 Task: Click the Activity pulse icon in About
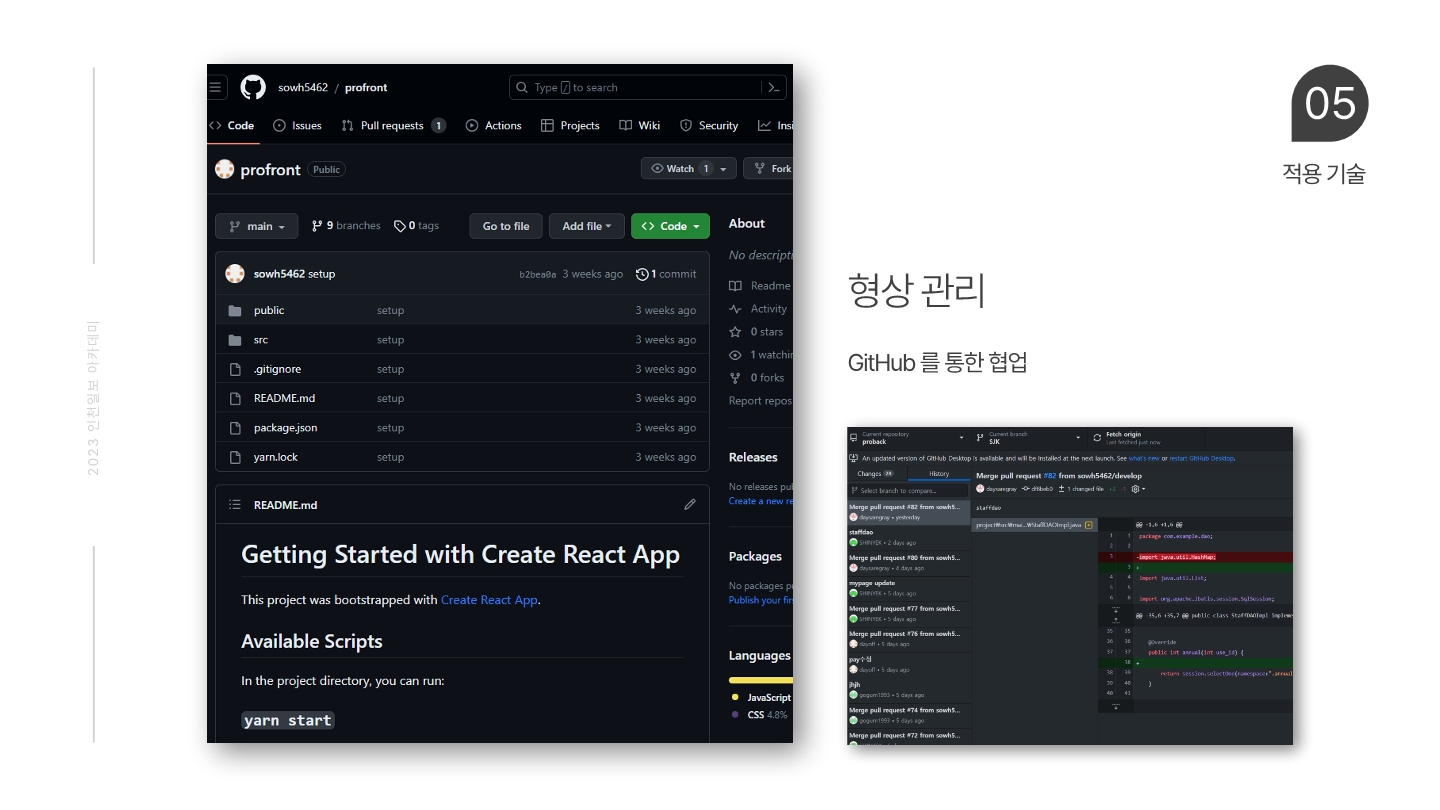(736, 309)
